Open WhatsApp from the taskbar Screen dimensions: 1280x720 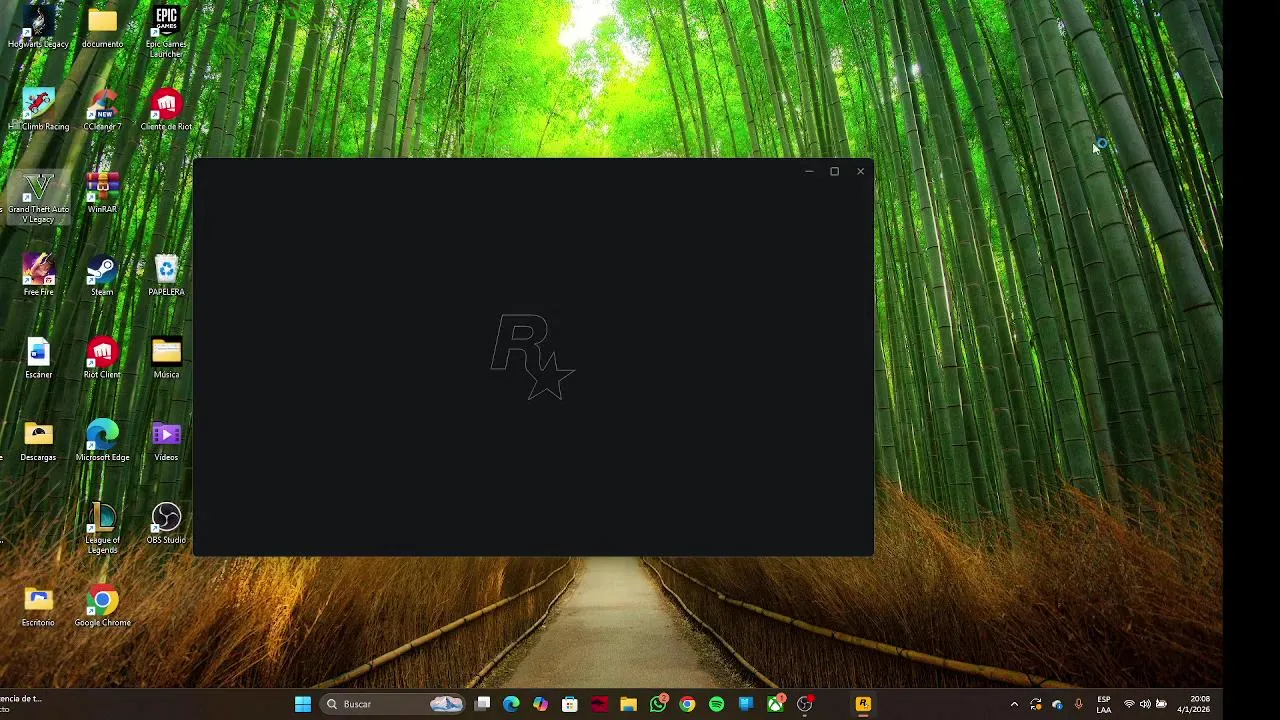point(658,704)
